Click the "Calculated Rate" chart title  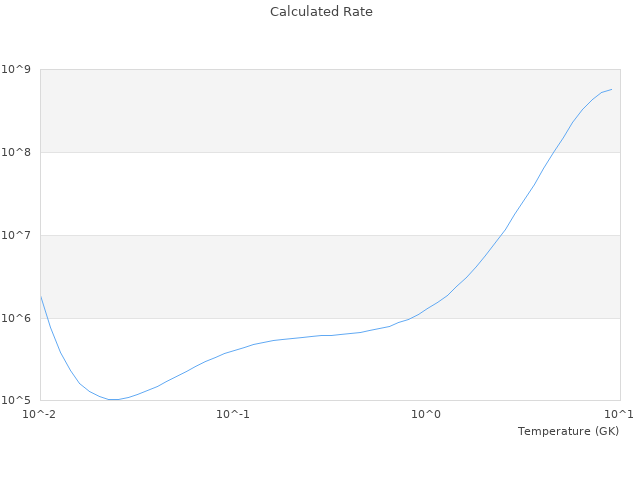(x=320, y=12)
